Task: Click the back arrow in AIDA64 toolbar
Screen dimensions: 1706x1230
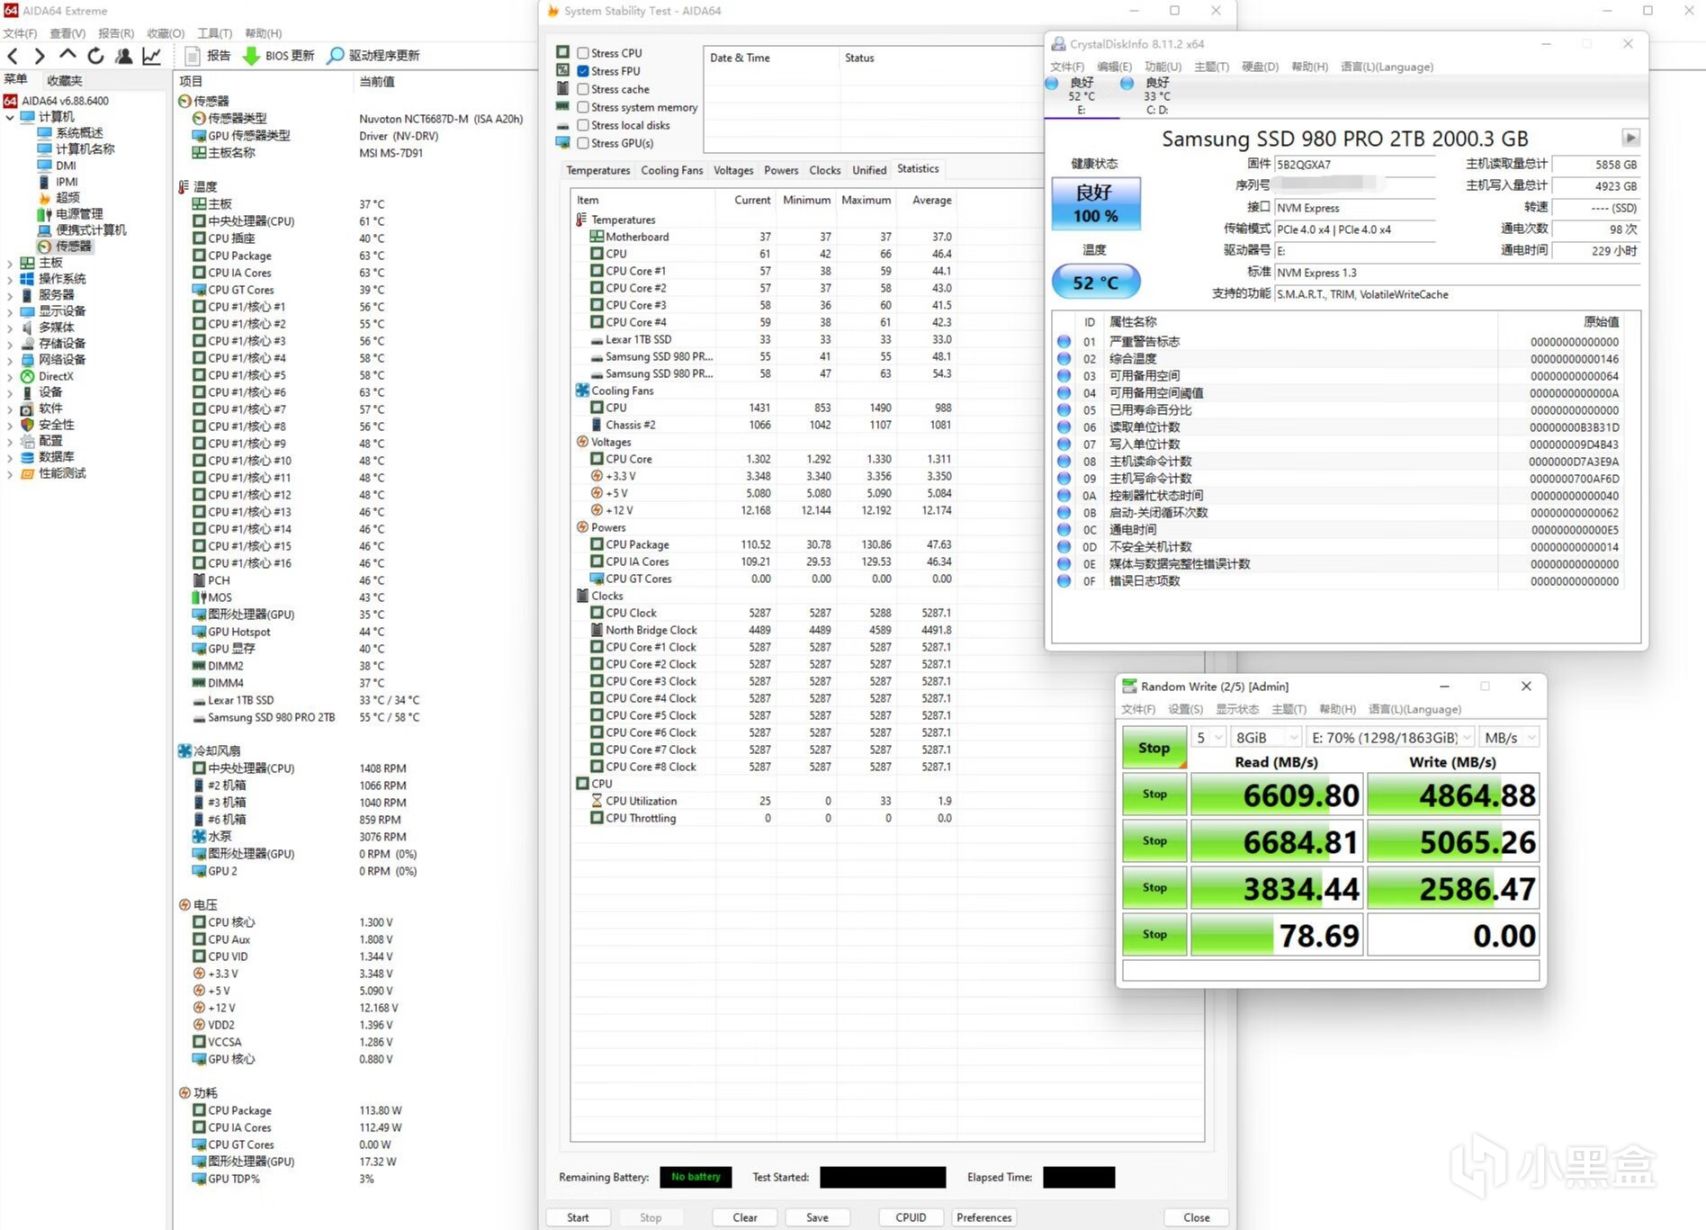Action: (x=13, y=56)
